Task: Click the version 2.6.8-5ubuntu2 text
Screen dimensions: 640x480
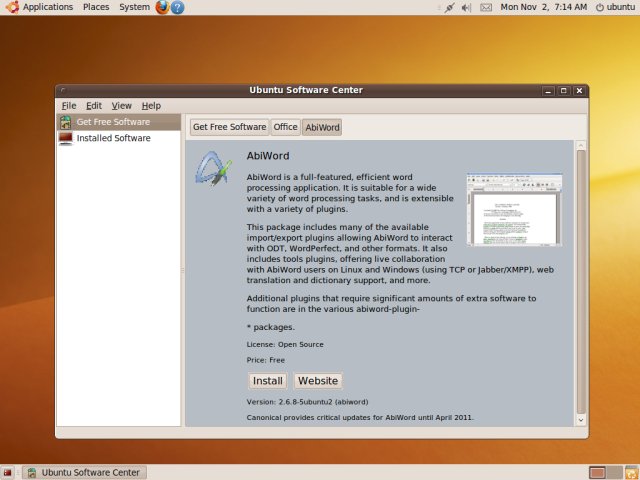Action: coord(307,402)
